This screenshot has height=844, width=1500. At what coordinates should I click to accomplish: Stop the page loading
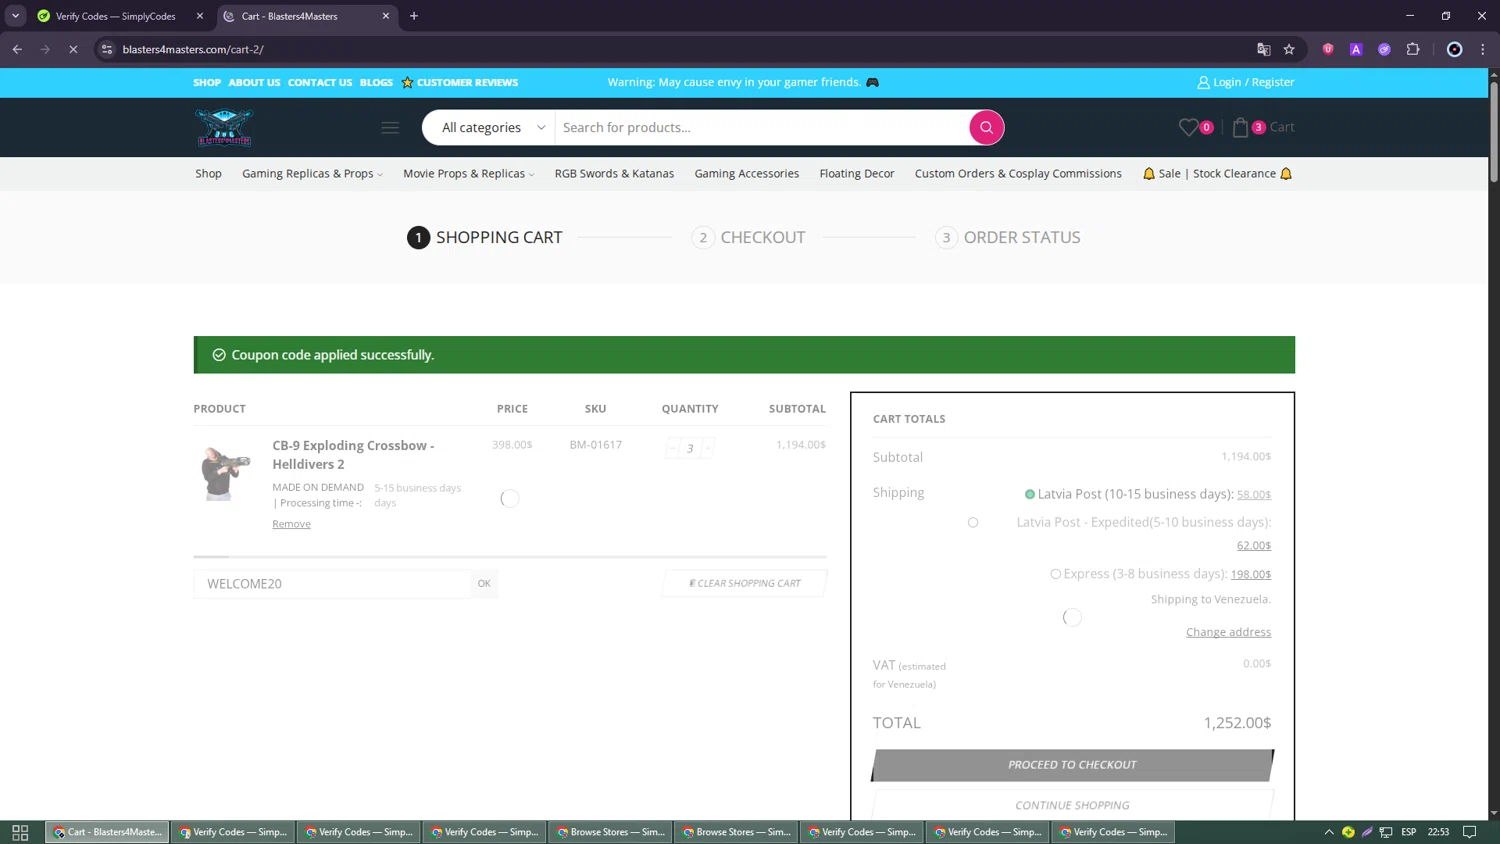tap(73, 49)
